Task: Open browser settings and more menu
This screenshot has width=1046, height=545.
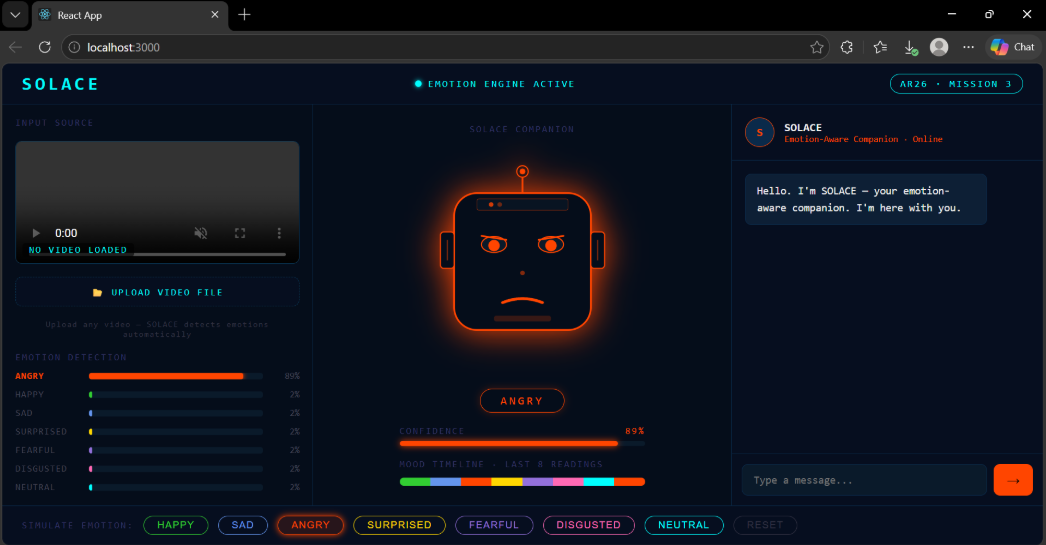Action: pyautogui.click(x=969, y=47)
